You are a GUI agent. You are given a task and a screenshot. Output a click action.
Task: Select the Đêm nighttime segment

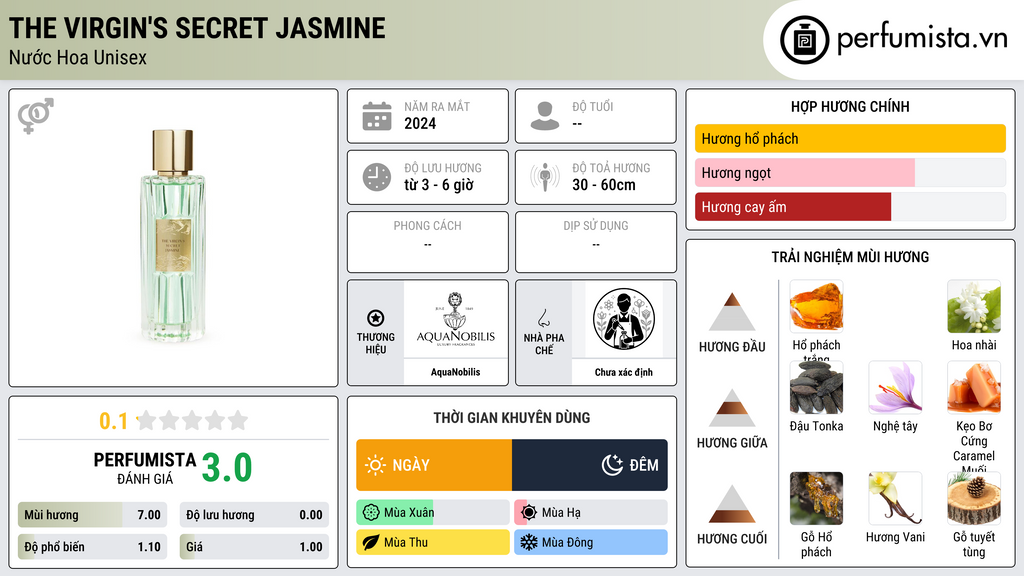click(x=590, y=465)
